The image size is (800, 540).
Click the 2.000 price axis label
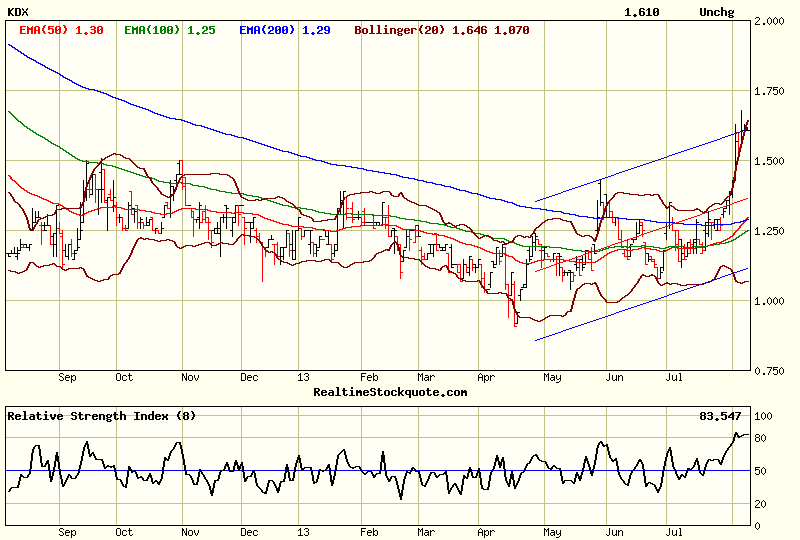[x=771, y=20]
